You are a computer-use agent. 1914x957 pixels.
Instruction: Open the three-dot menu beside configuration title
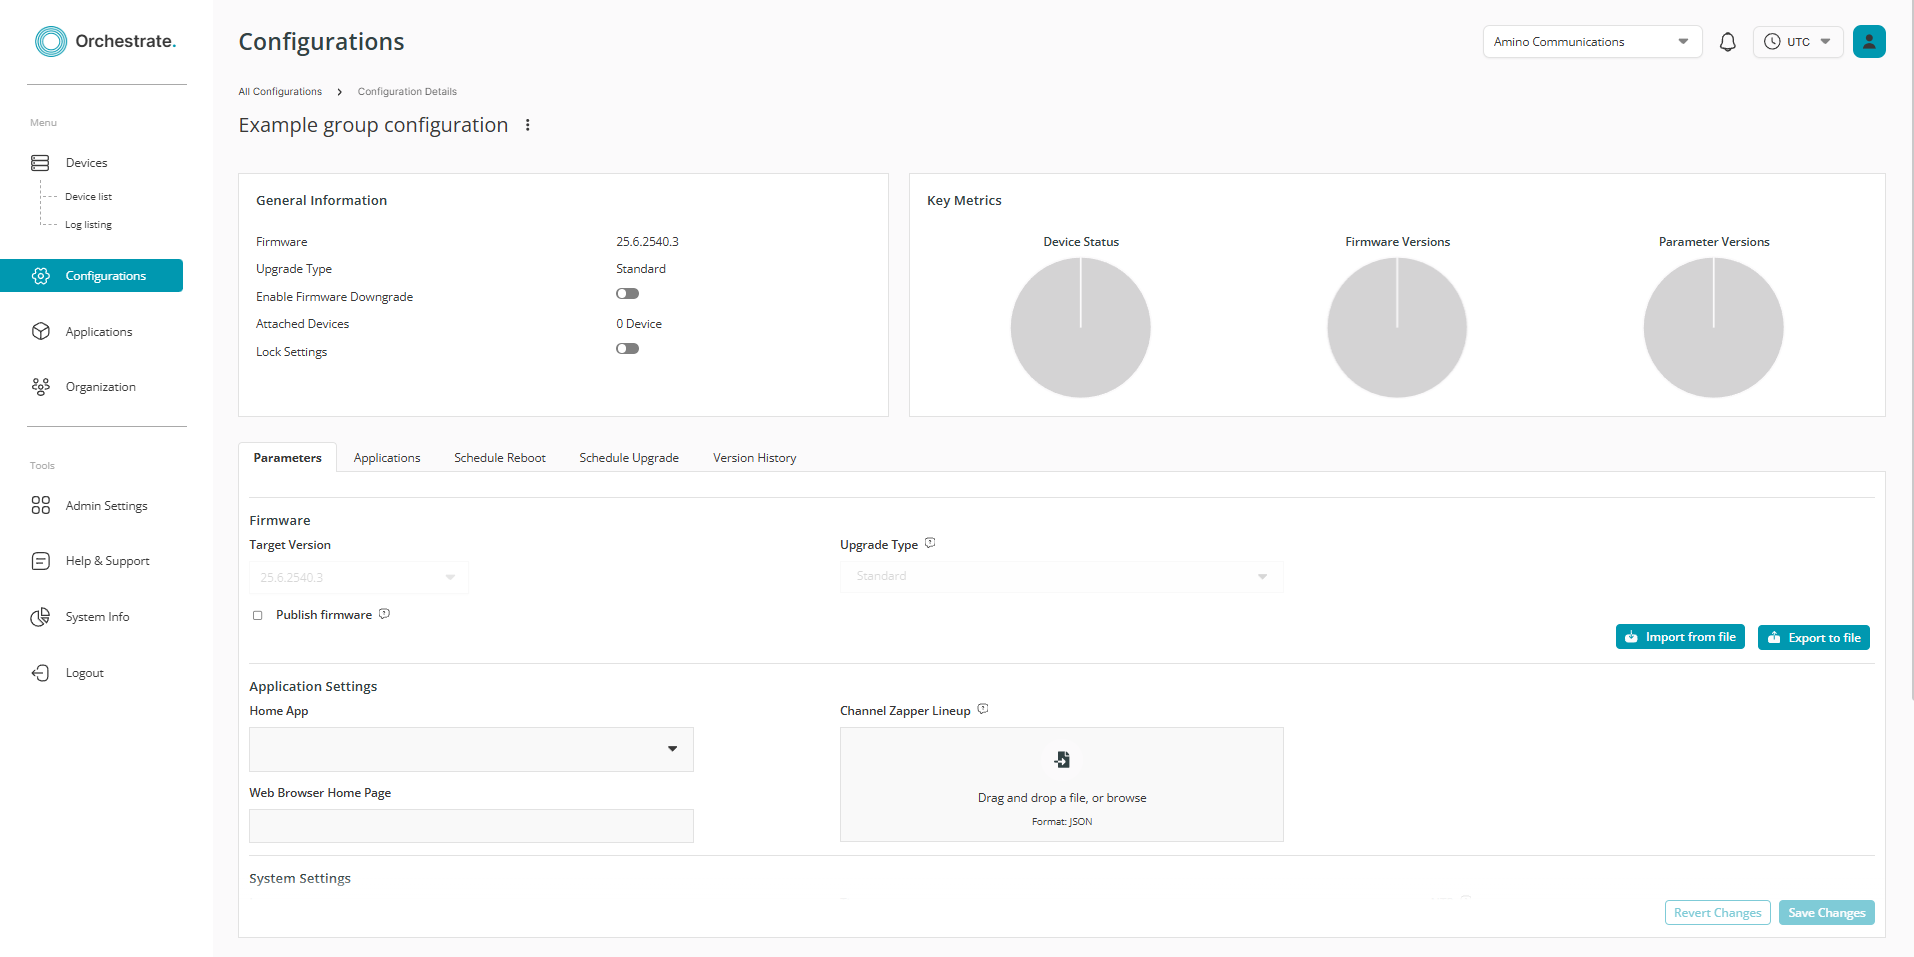pyautogui.click(x=528, y=125)
